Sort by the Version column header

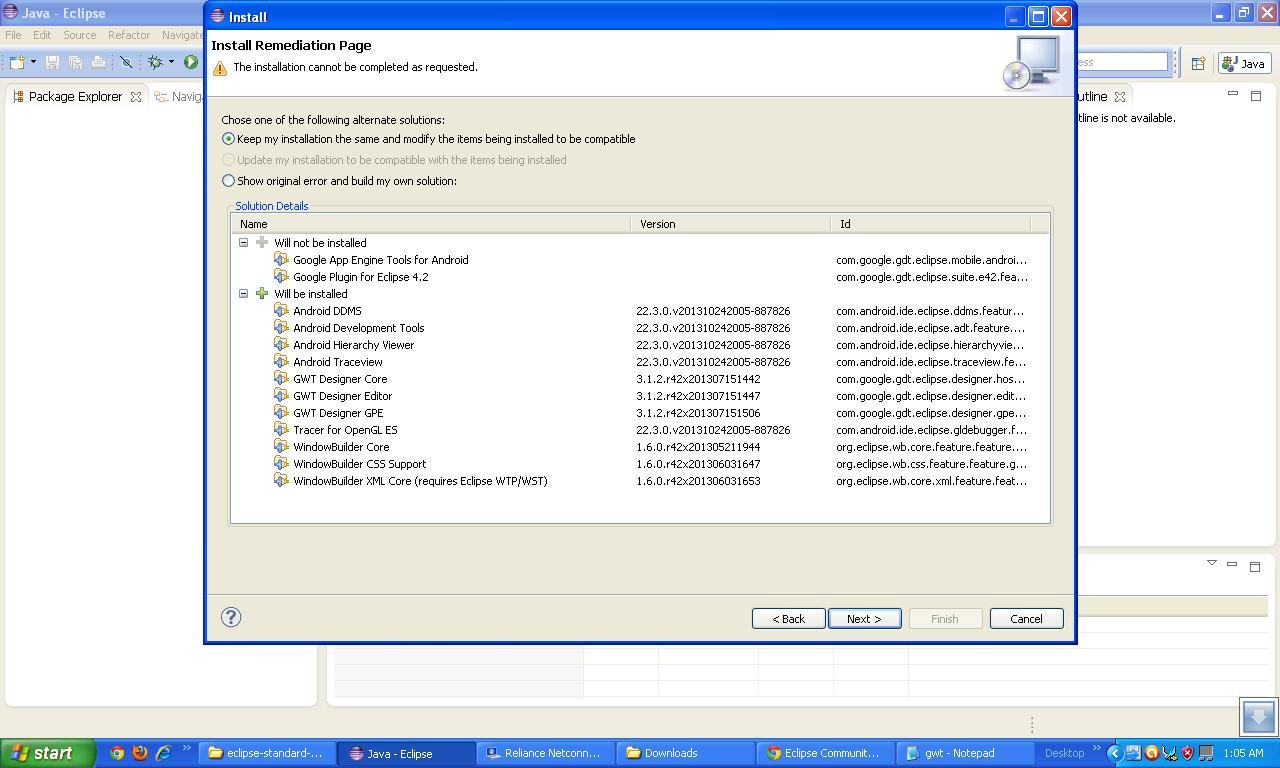(731, 224)
